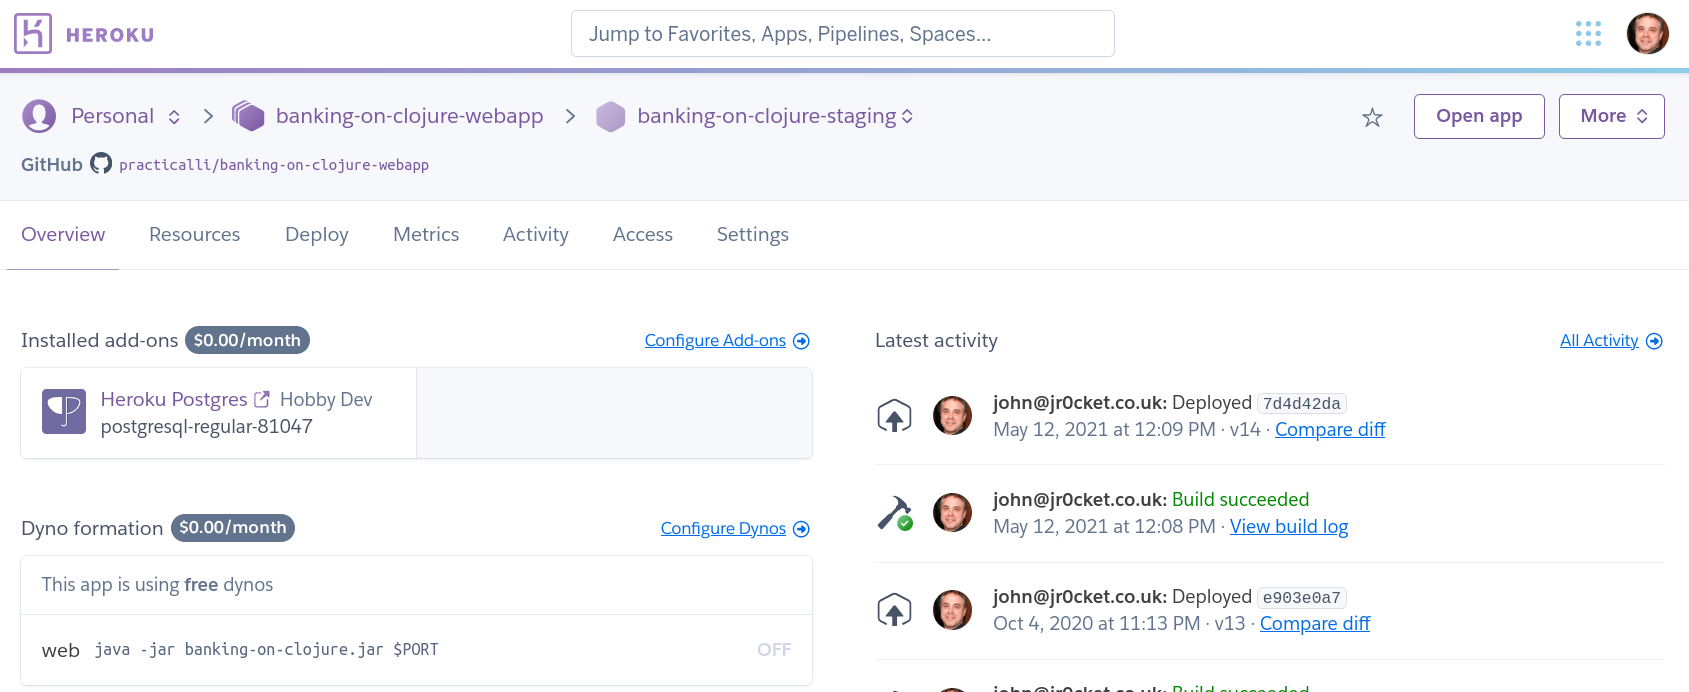Viewport: 1689px width, 692px height.
Task: Click the arrow icon beside All Activity
Action: (1654, 341)
